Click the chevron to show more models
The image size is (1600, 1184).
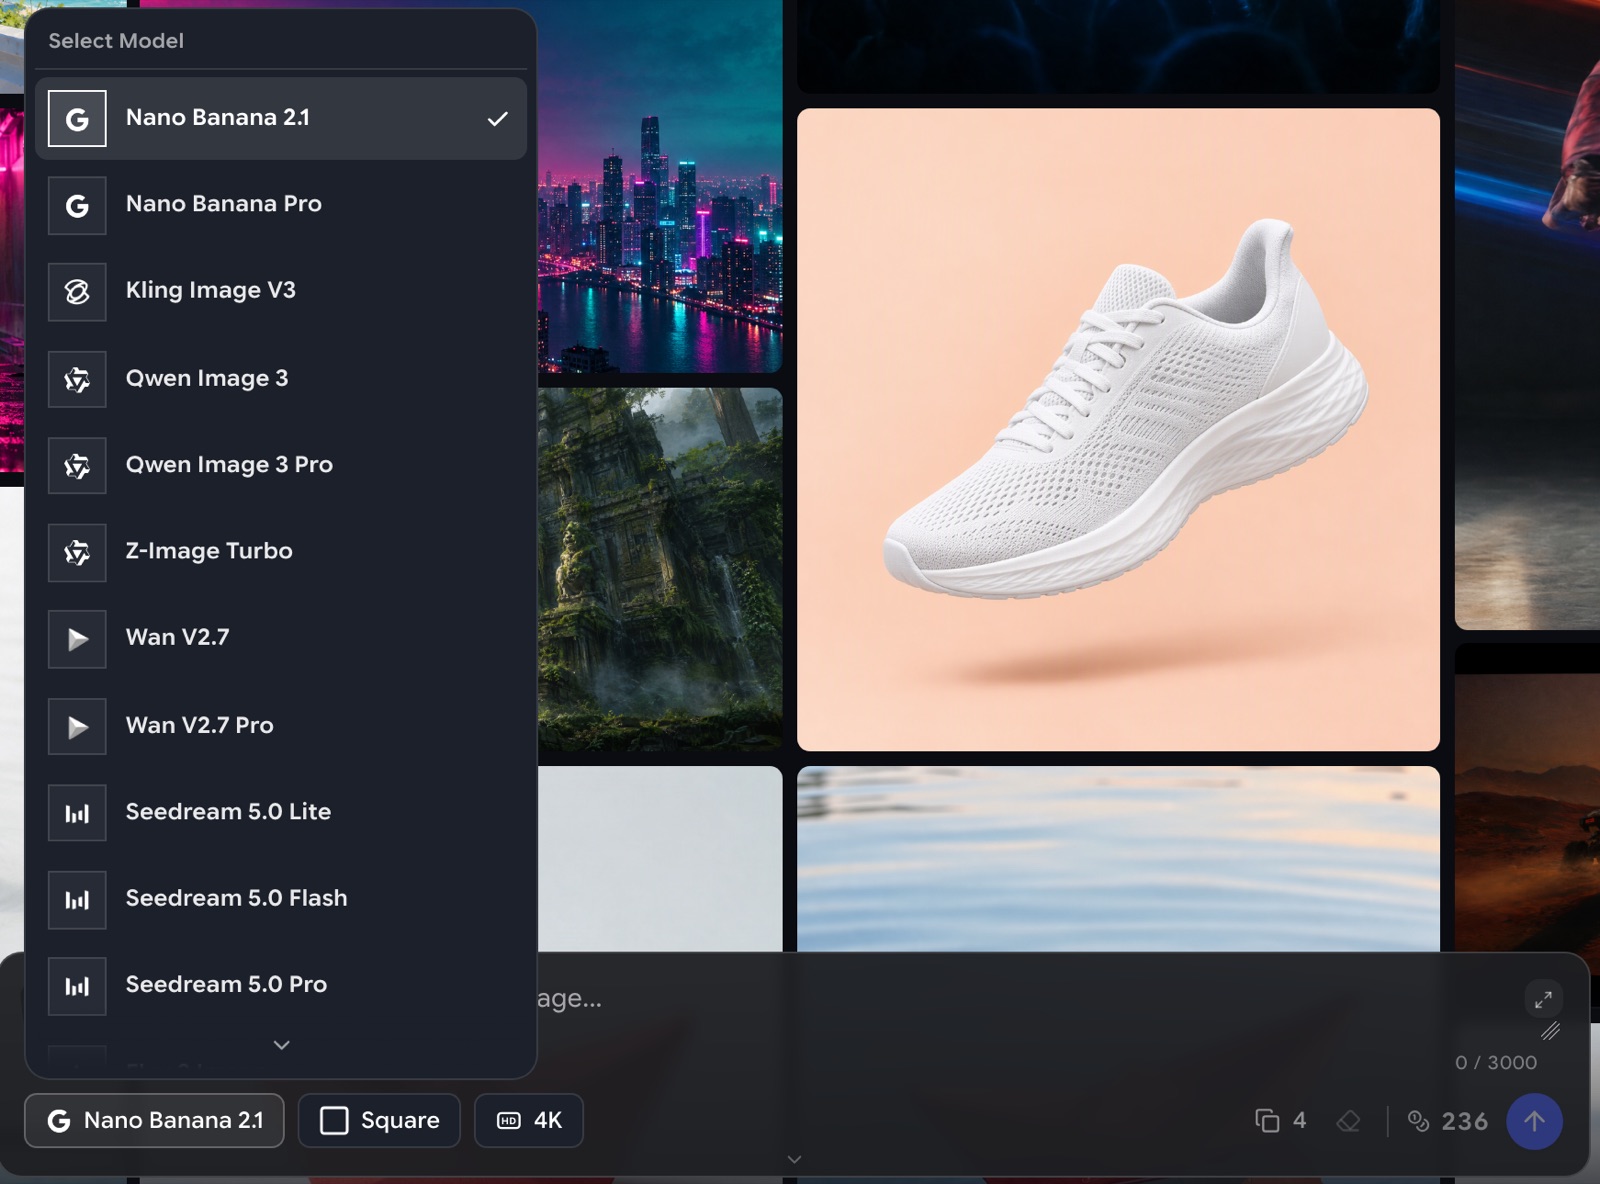click(282, 1045)
